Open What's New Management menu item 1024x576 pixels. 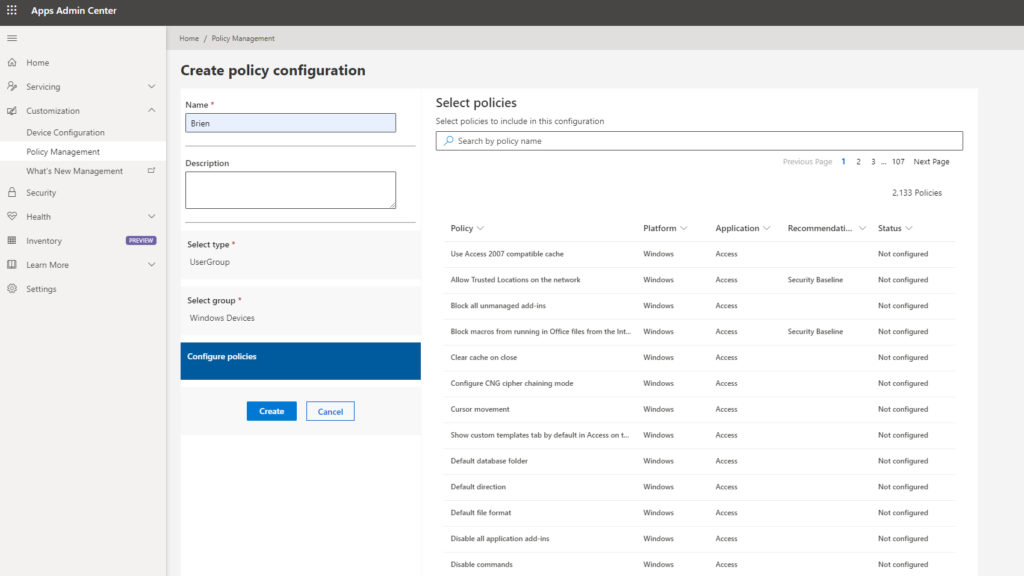(74, 170)
